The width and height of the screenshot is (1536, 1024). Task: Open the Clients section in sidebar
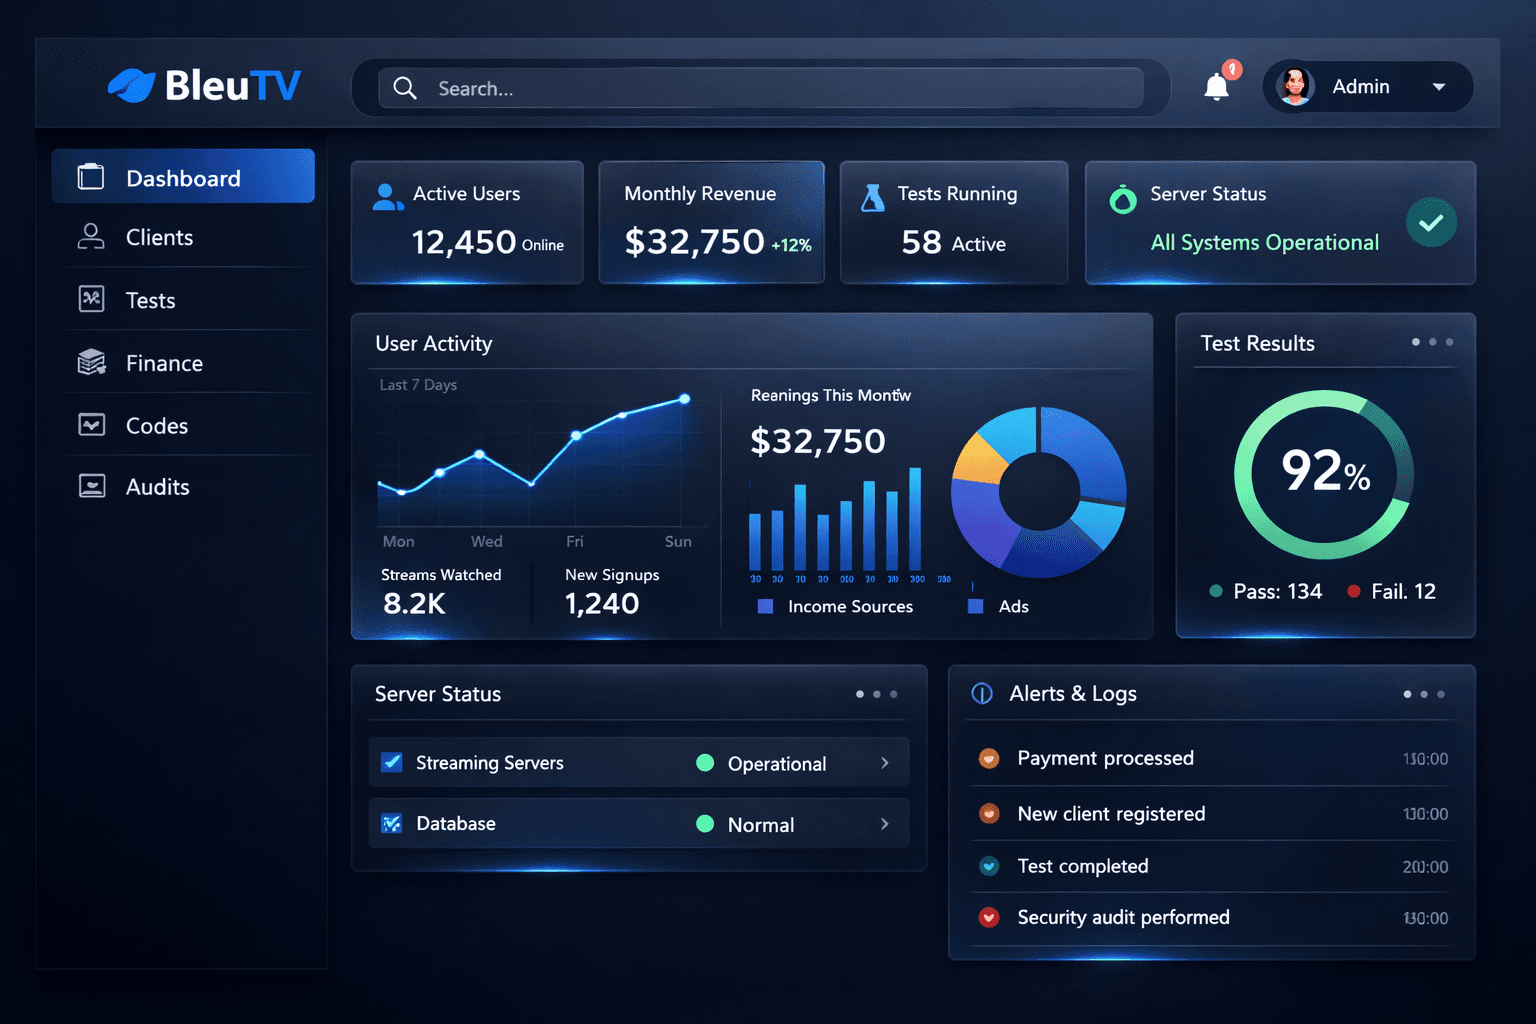coord(159,238)
